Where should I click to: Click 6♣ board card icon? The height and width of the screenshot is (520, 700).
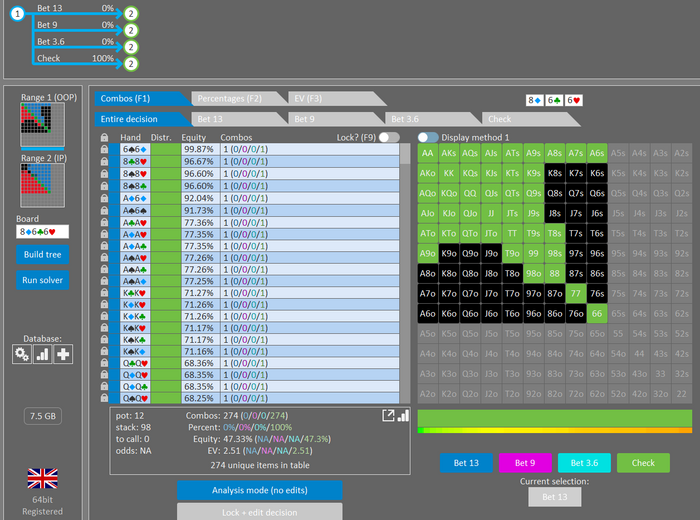tap(554, 100)
